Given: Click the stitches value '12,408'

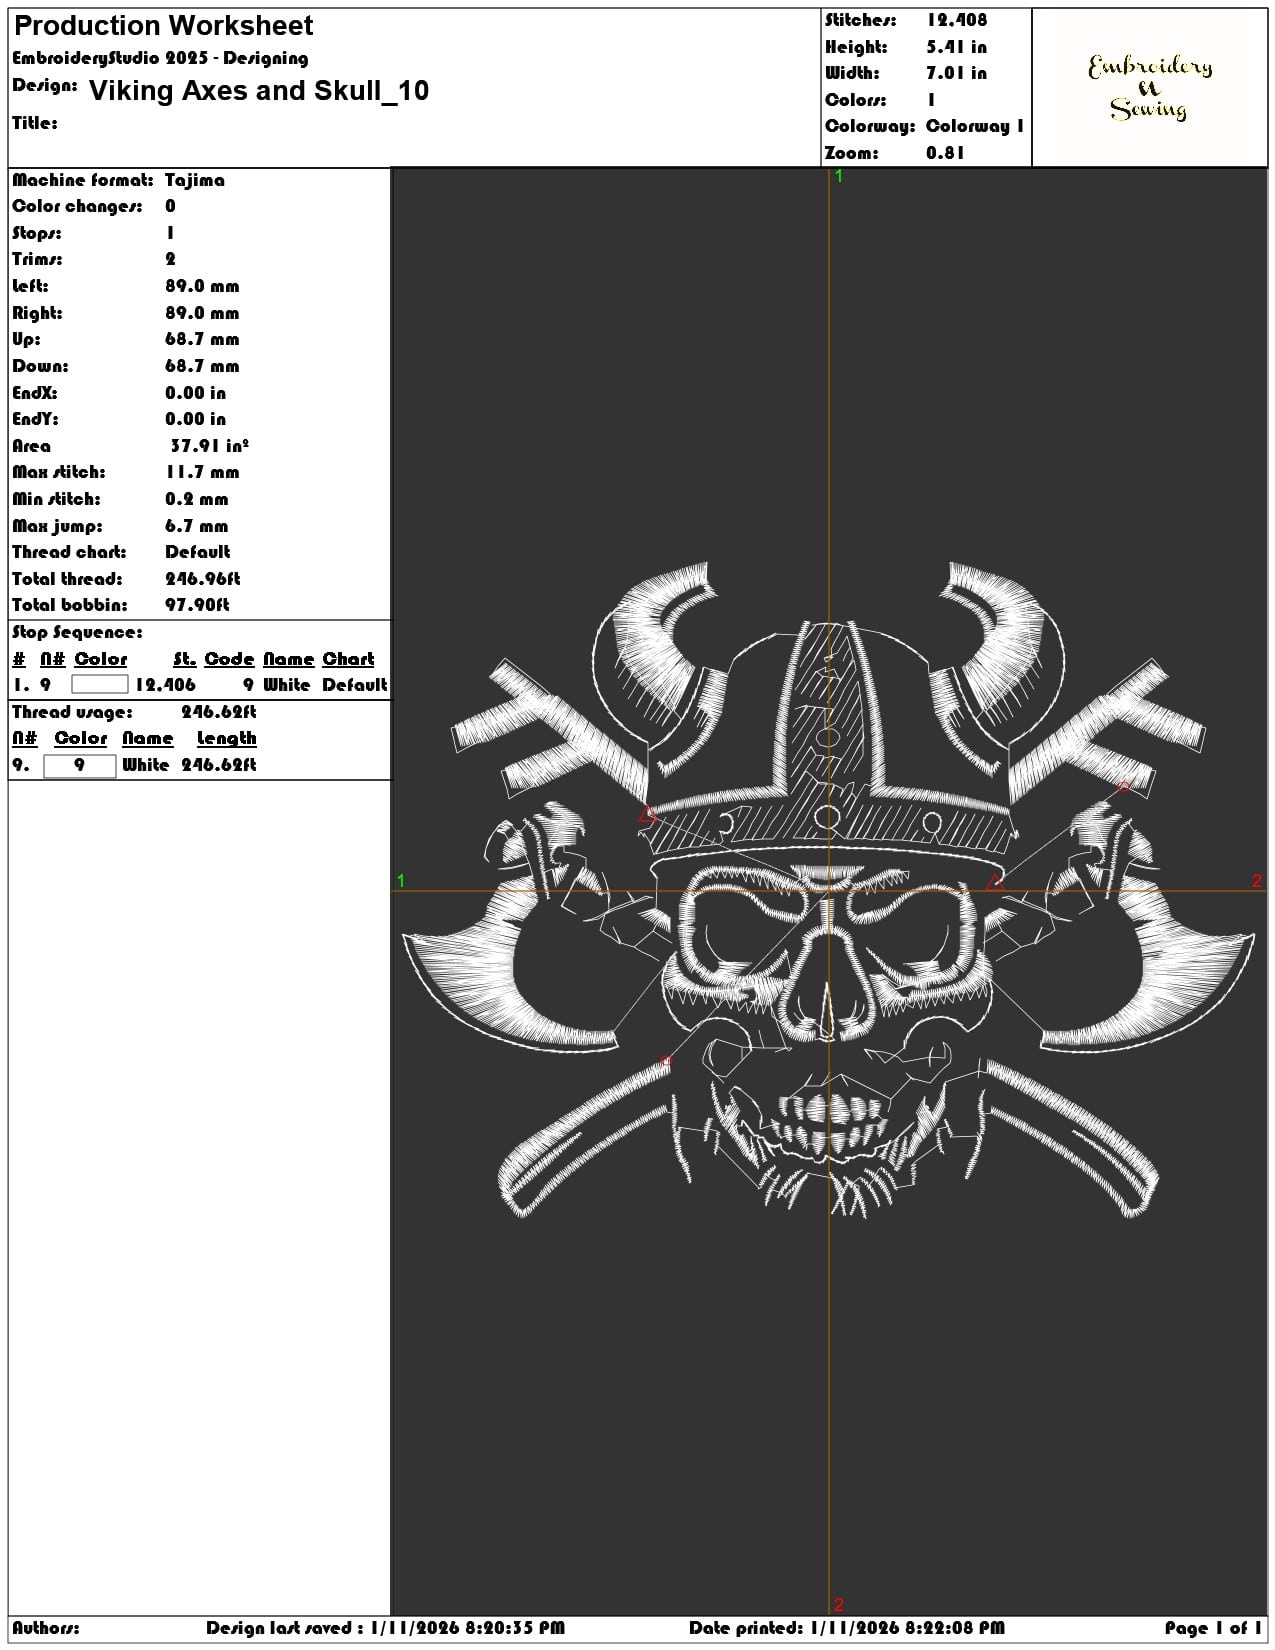Looking at the screenshot, I should 957,20.
